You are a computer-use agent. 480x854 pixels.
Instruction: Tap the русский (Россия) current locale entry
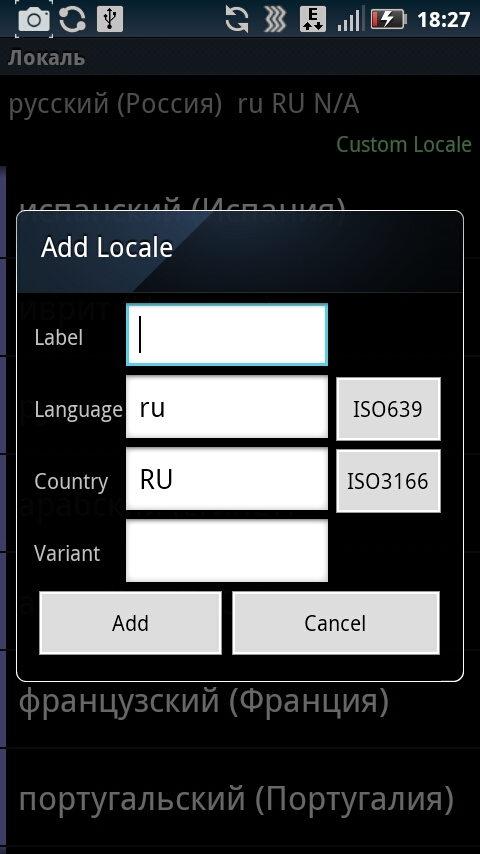coord(184,105)
